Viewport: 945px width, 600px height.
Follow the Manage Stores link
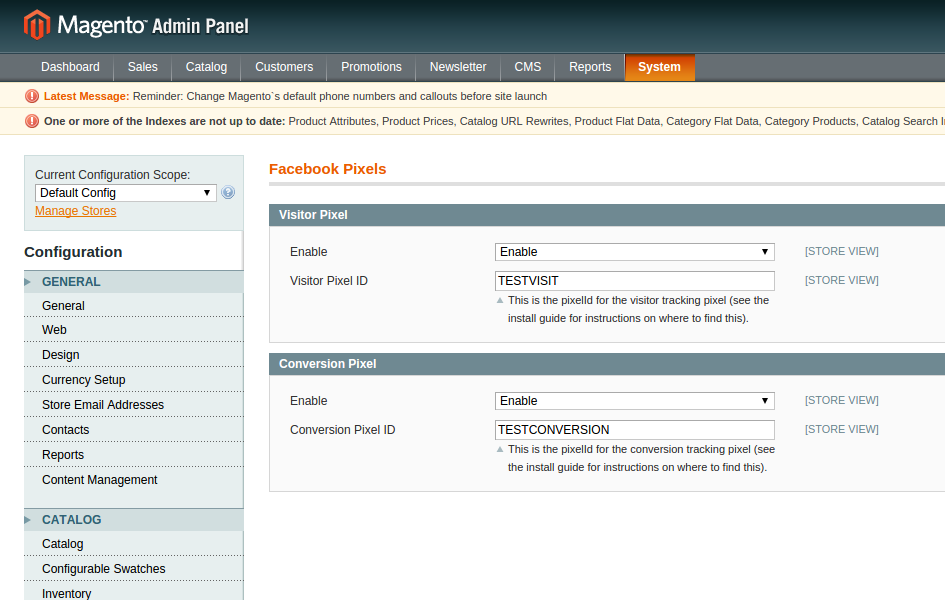pos(75,211)
